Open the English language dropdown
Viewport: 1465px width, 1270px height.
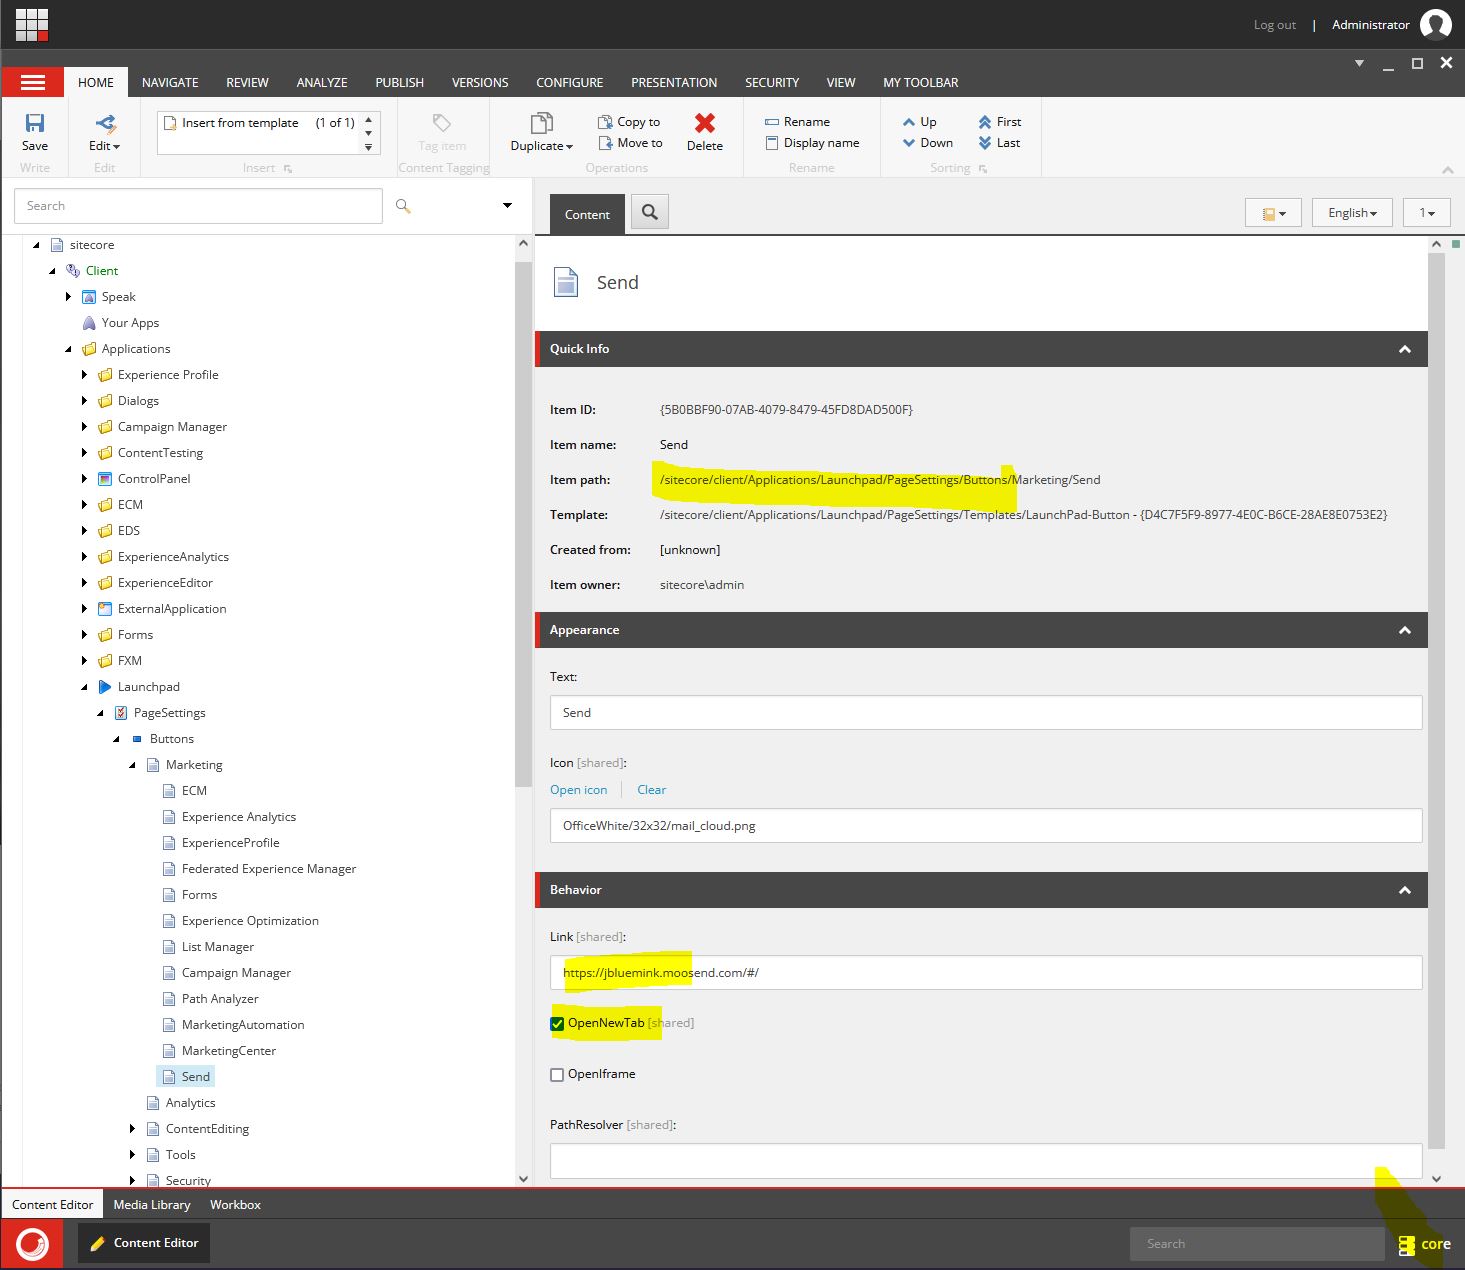pyautogui.click(x=1351, y=213)
